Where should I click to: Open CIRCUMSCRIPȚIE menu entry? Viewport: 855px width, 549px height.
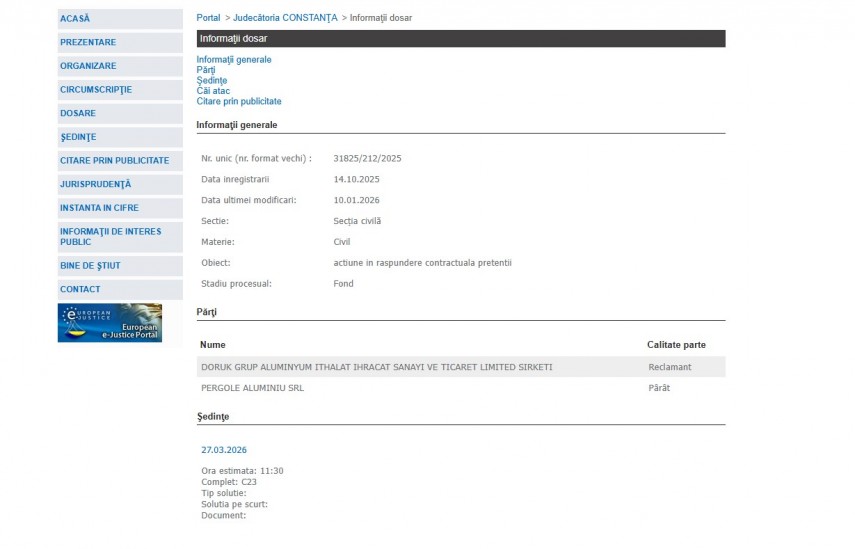tap(96, 90)
